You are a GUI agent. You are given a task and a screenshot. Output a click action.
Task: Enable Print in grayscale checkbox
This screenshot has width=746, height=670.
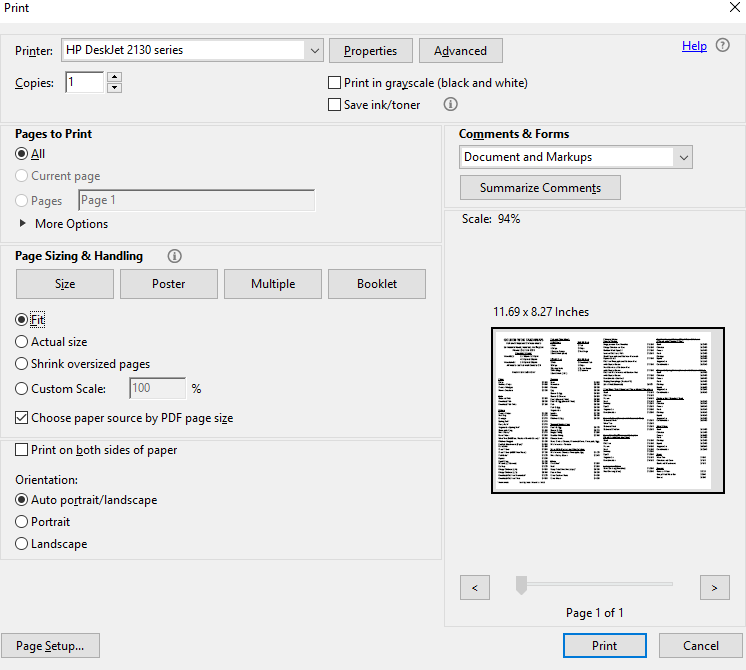(x=335, y=83)
